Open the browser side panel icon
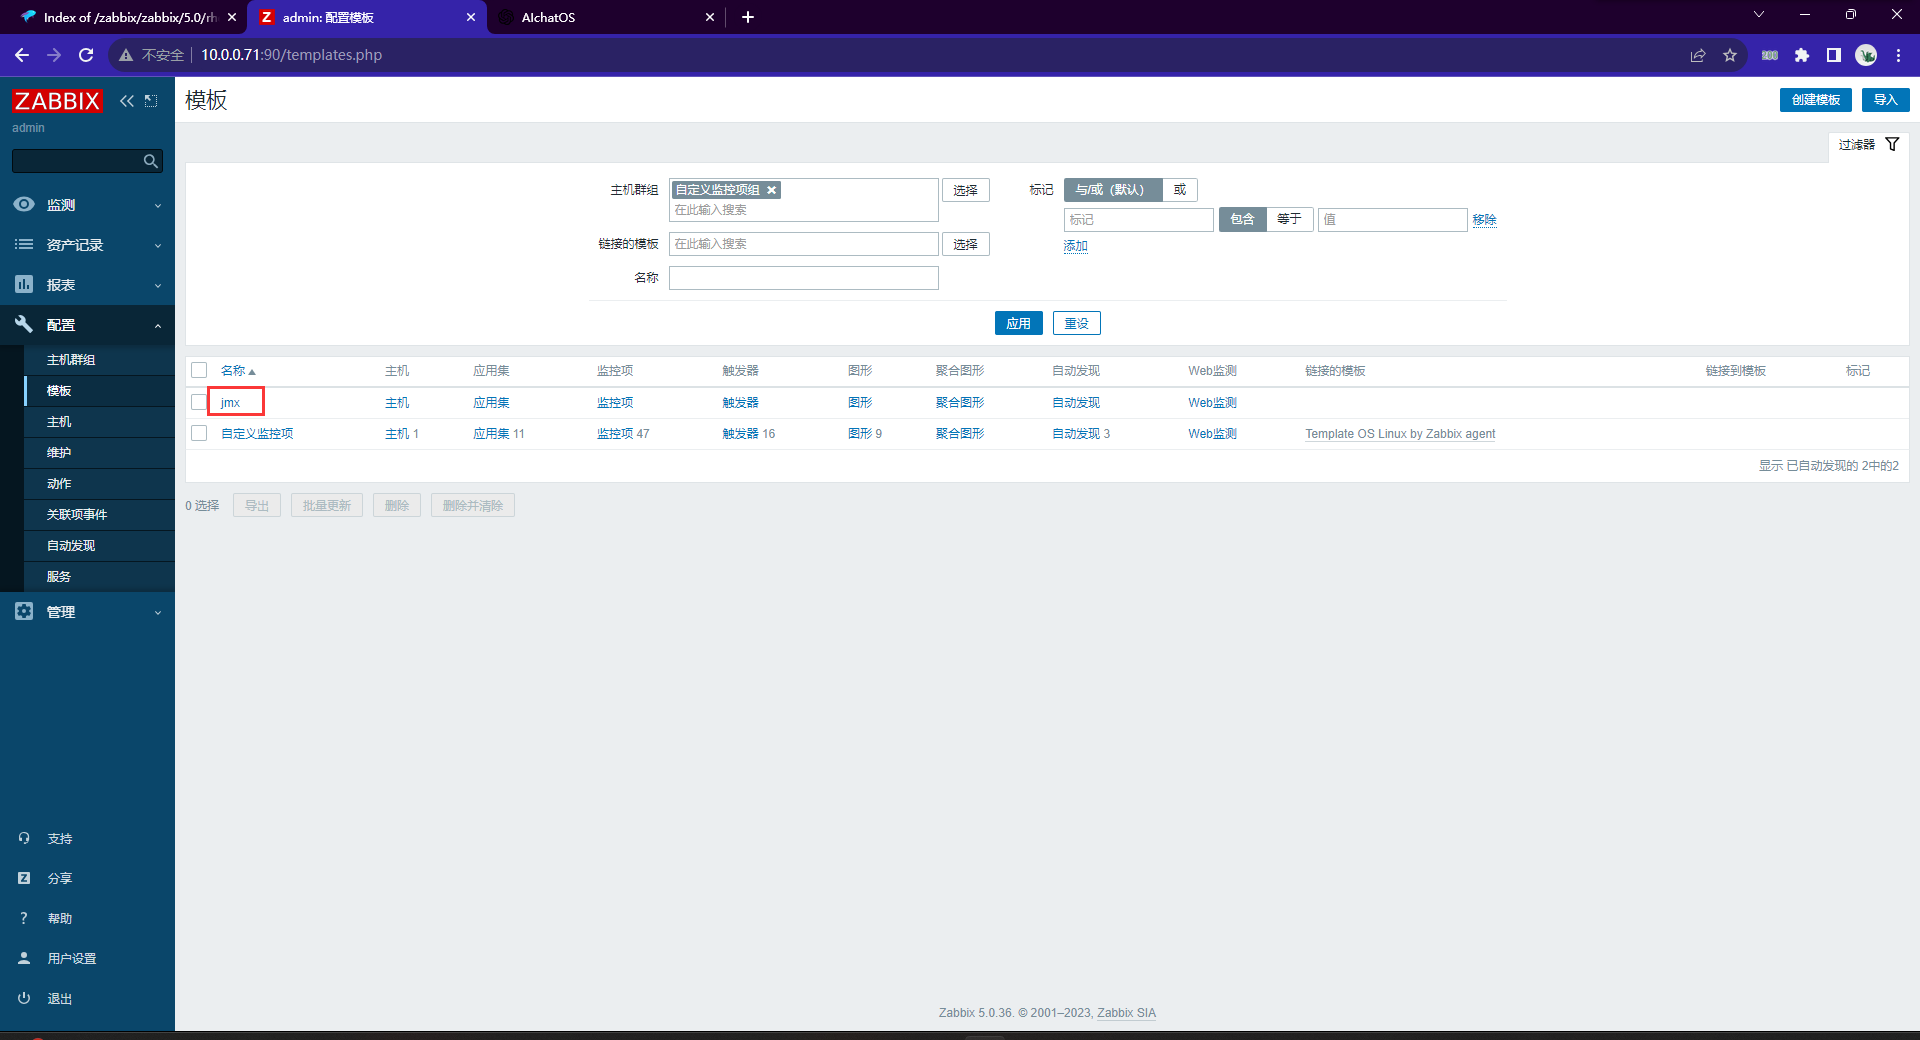The image size is (1920, 1040). tap(1834, 55)
